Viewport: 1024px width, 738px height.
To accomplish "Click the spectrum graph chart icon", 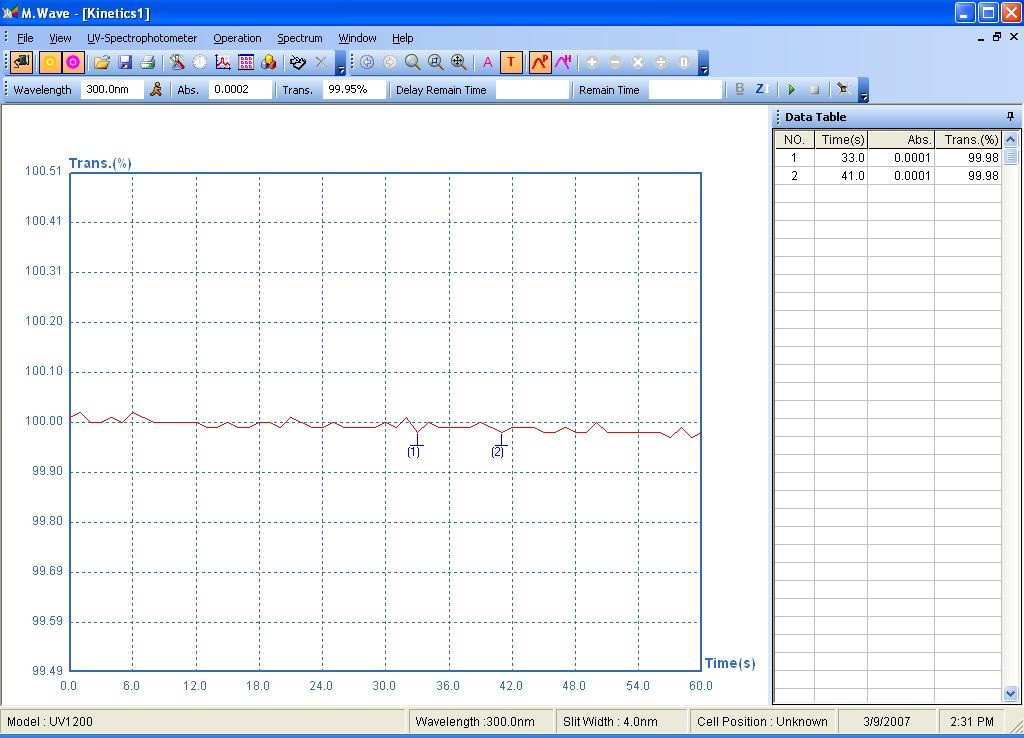I will tap(223, 62).
